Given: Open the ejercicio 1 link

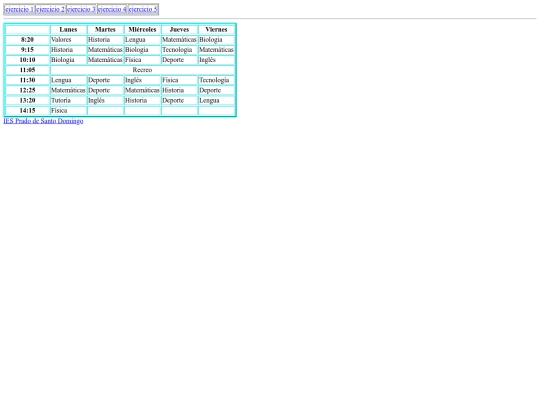Looking at the screenshot, I should [x=20, y=9].
